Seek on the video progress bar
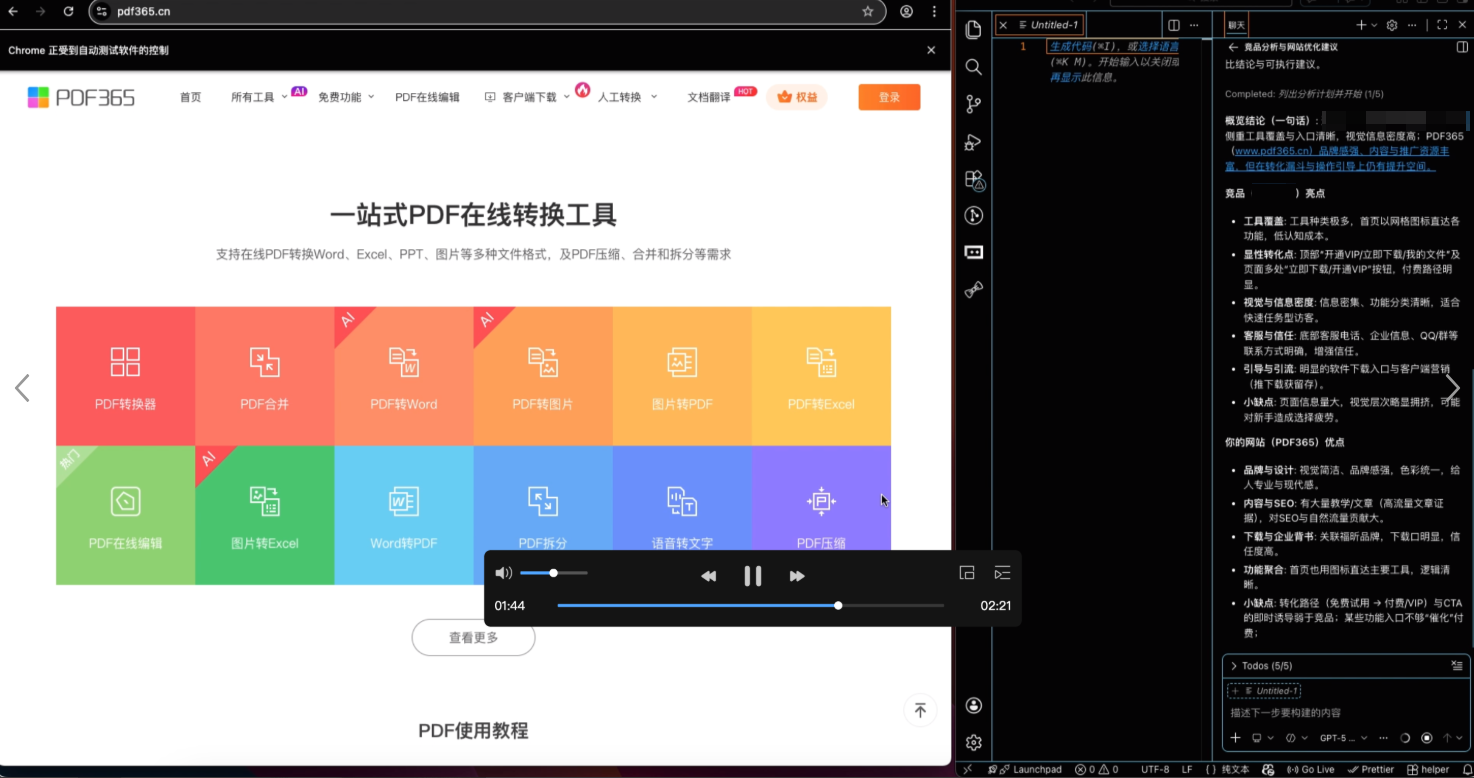 (750, 605)
